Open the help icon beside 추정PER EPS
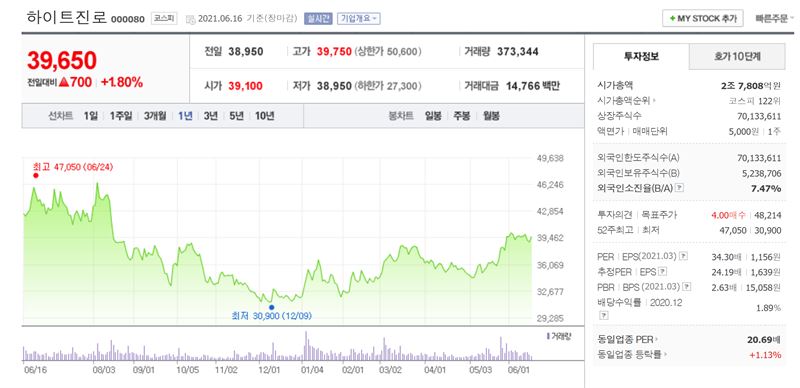This screenshot has width=800, height=388. coord(663,272)
